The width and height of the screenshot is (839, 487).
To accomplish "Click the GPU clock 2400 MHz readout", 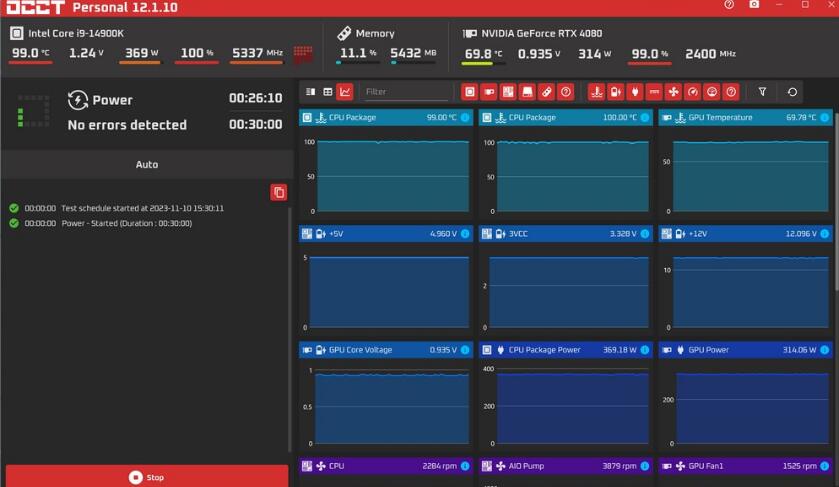I will 710,54.
